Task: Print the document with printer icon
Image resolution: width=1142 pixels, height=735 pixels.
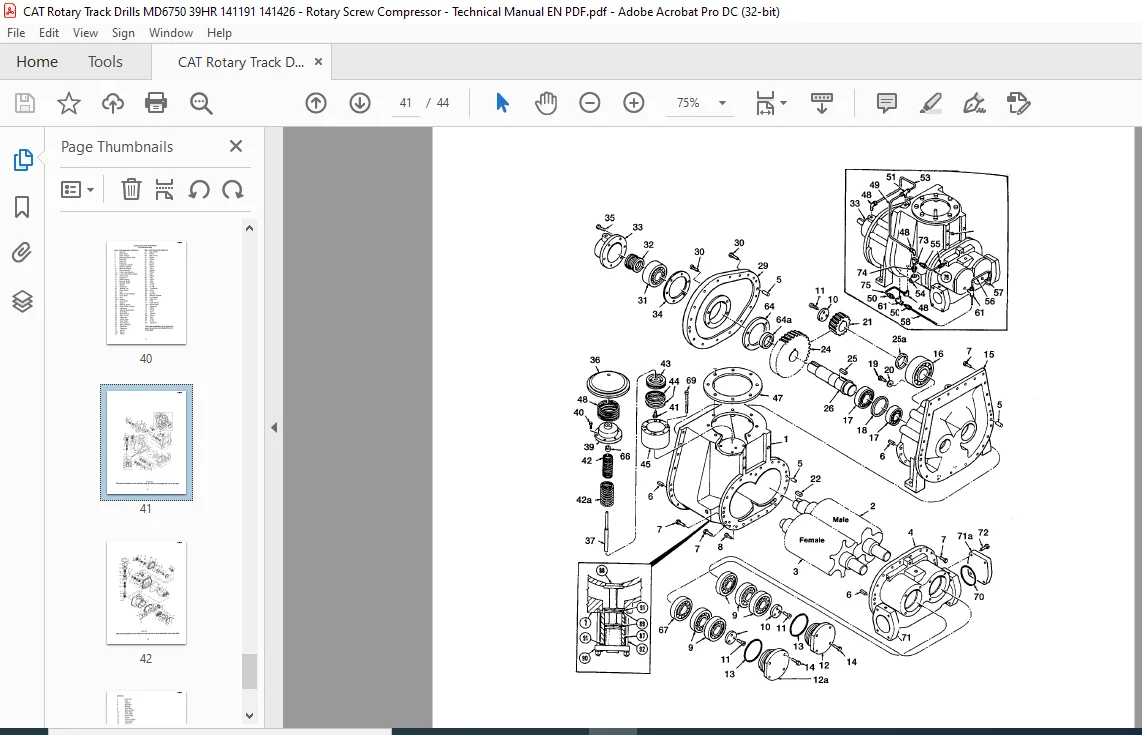Action: [156, 103]
